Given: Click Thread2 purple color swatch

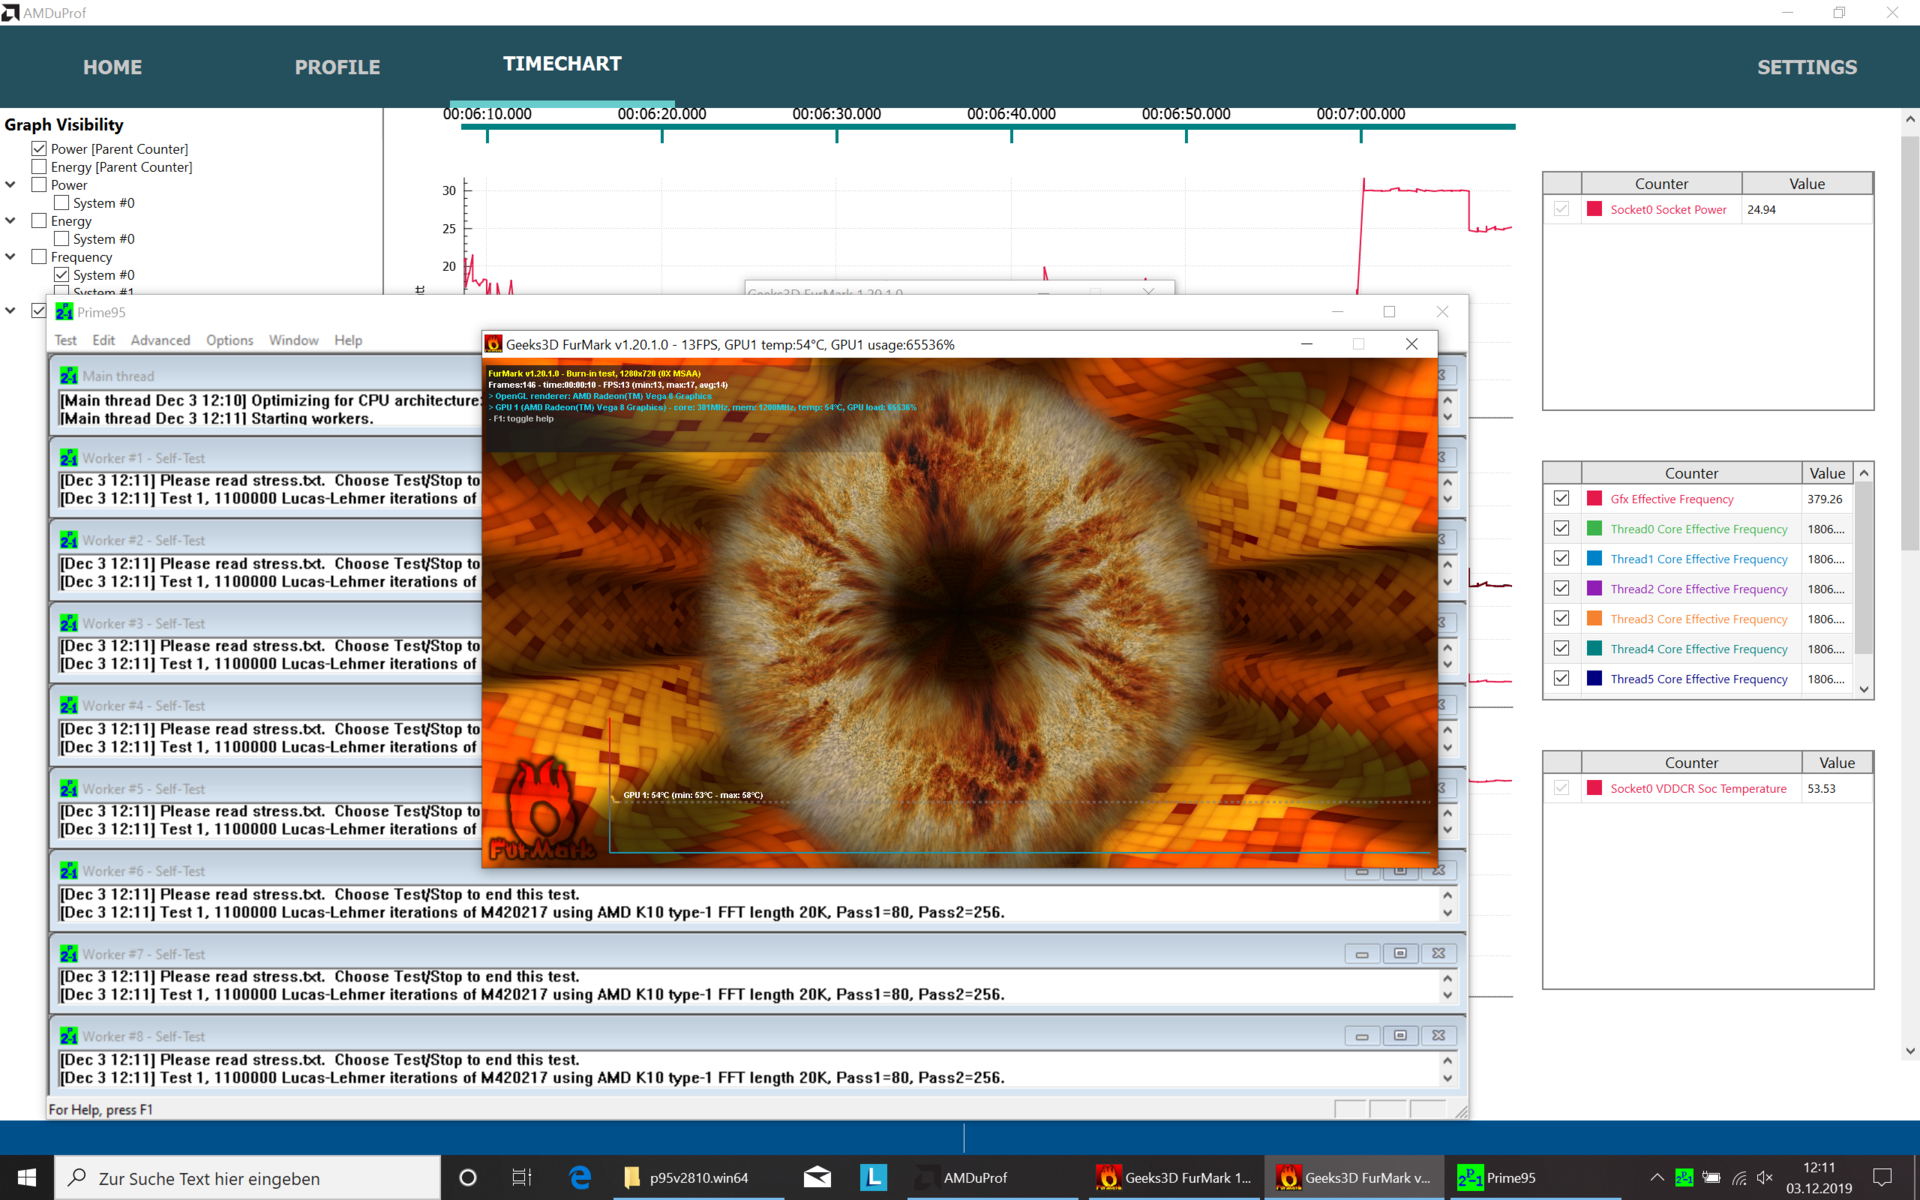Looking at the screenshot, I should coord(1594,589).
